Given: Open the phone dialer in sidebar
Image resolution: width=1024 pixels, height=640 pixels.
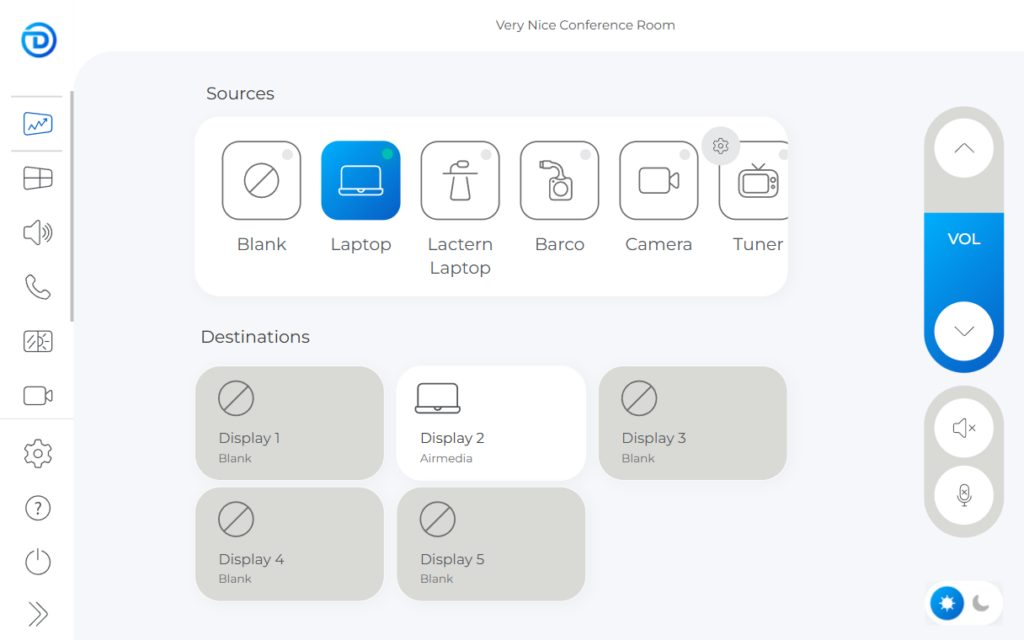Looking at the screenshot, I should (37, 288).
